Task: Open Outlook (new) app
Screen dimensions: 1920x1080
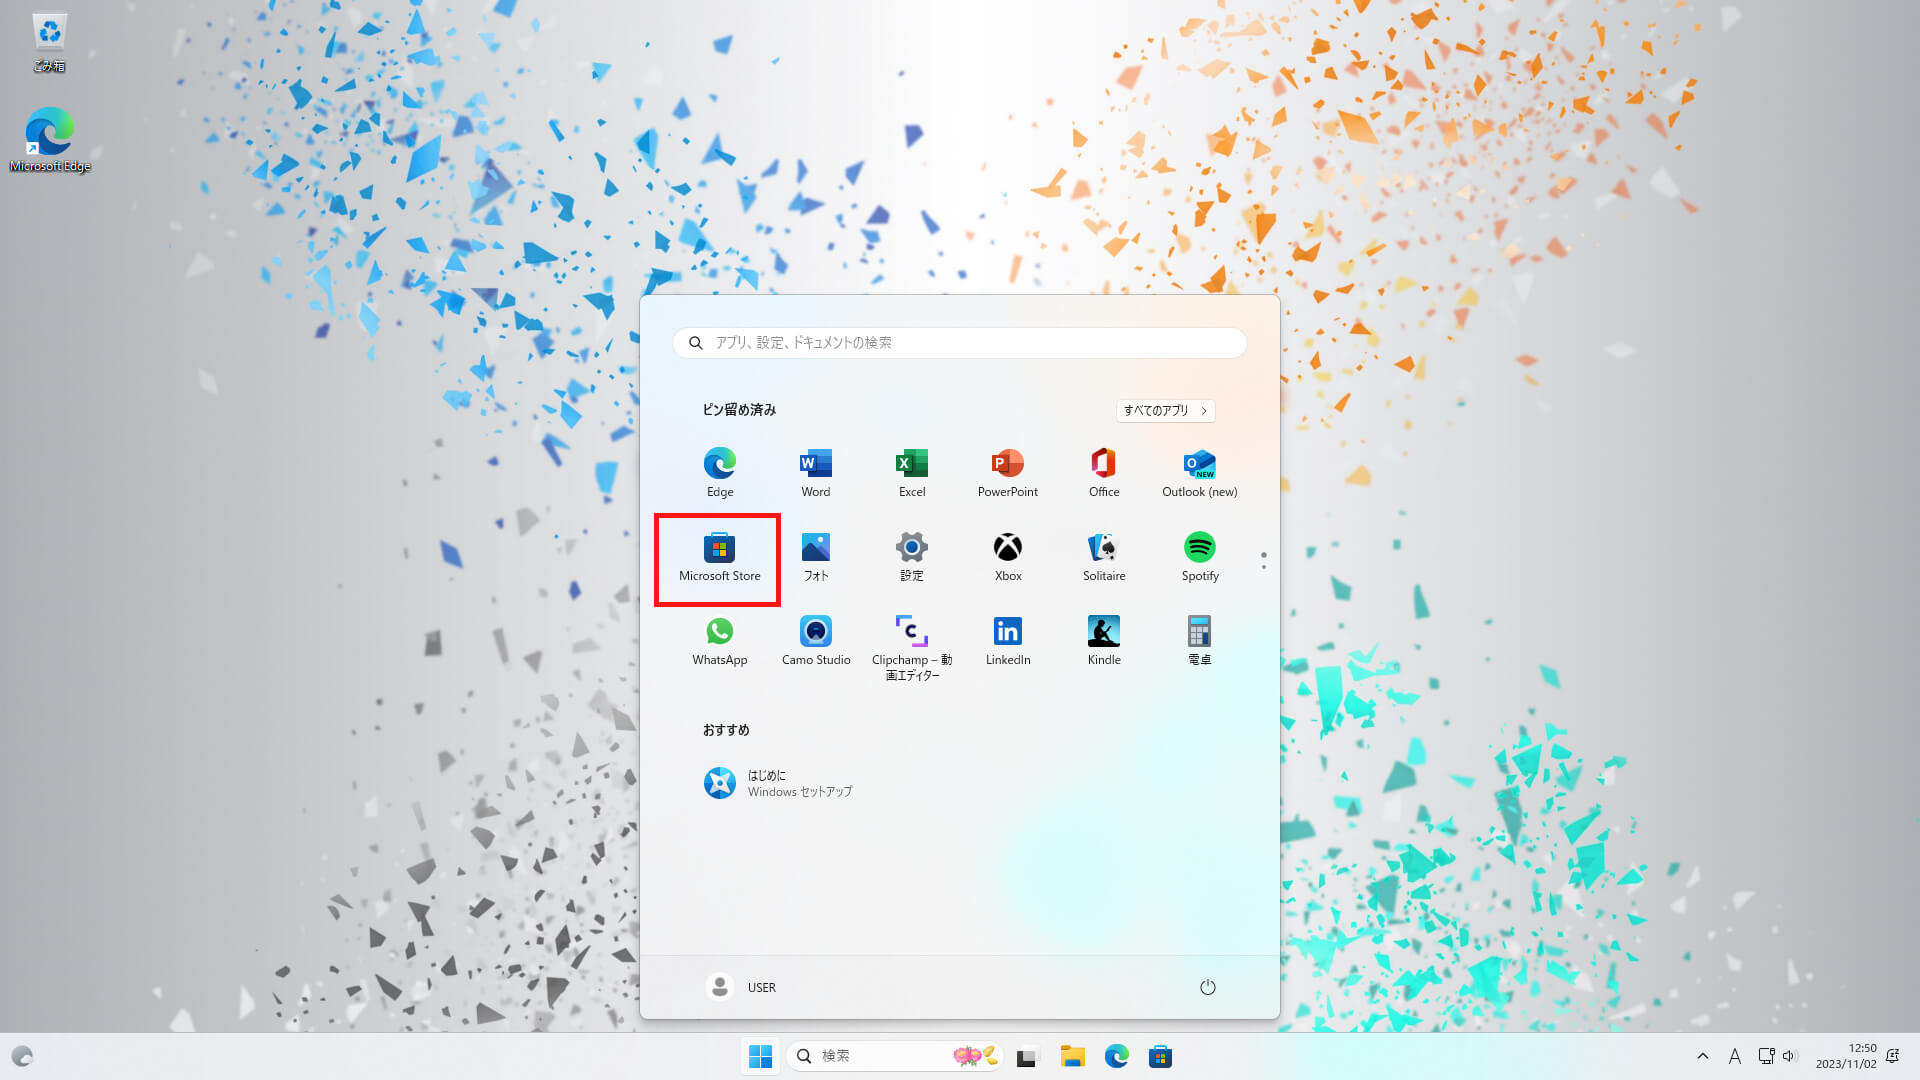Action: [1199, 472]
